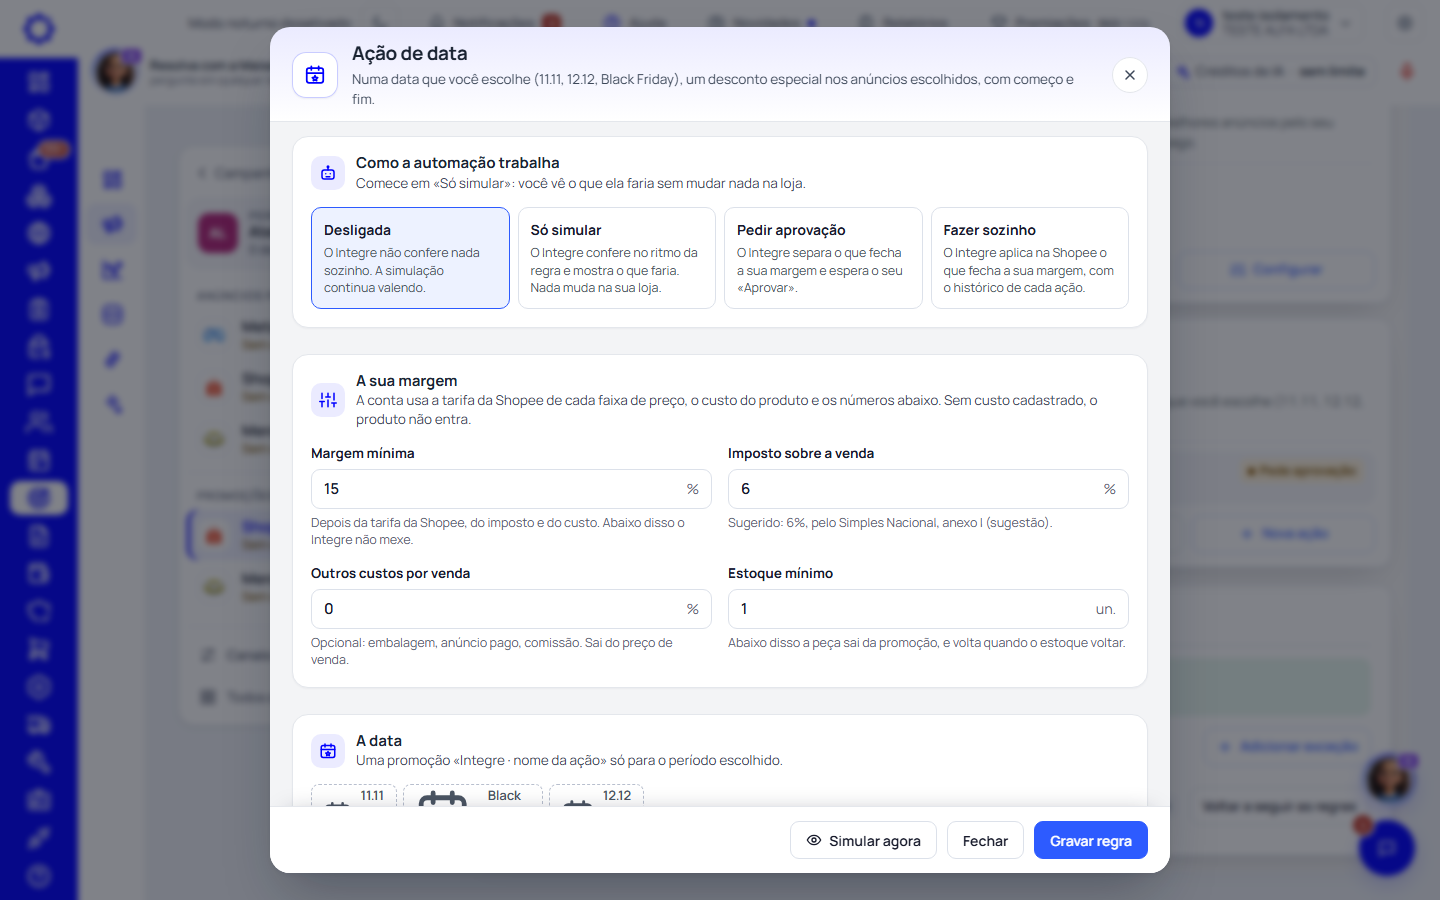Click the un. suffix in Estoque mínimo

1105,609
